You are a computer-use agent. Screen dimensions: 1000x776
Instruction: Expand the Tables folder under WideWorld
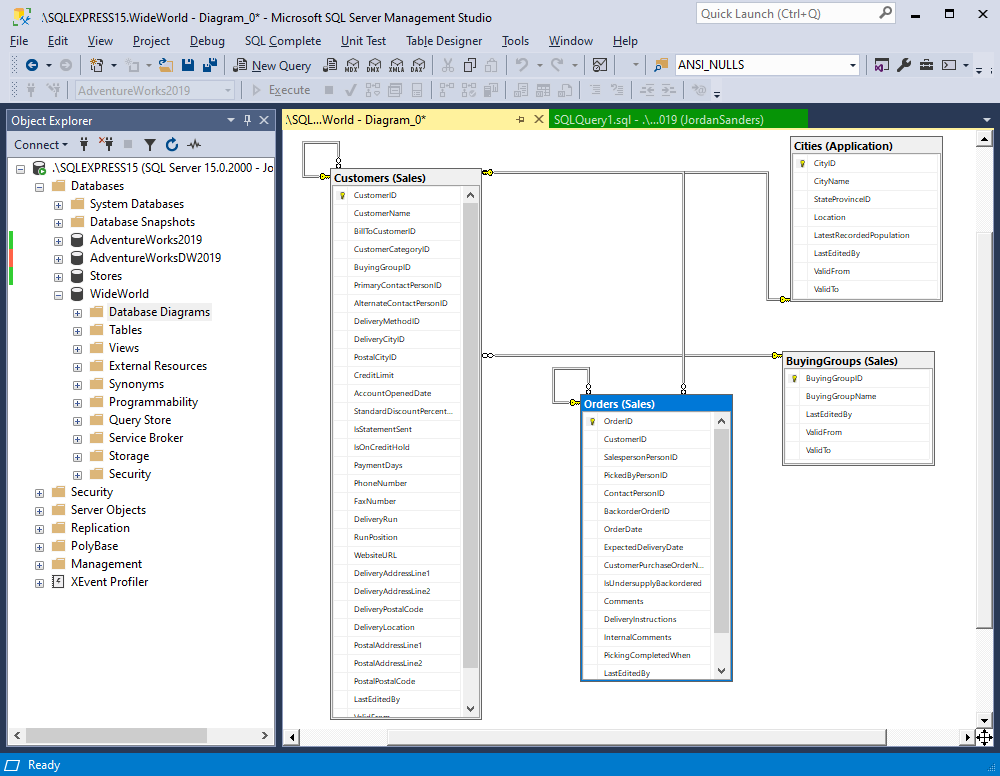(x=78, y=332)
